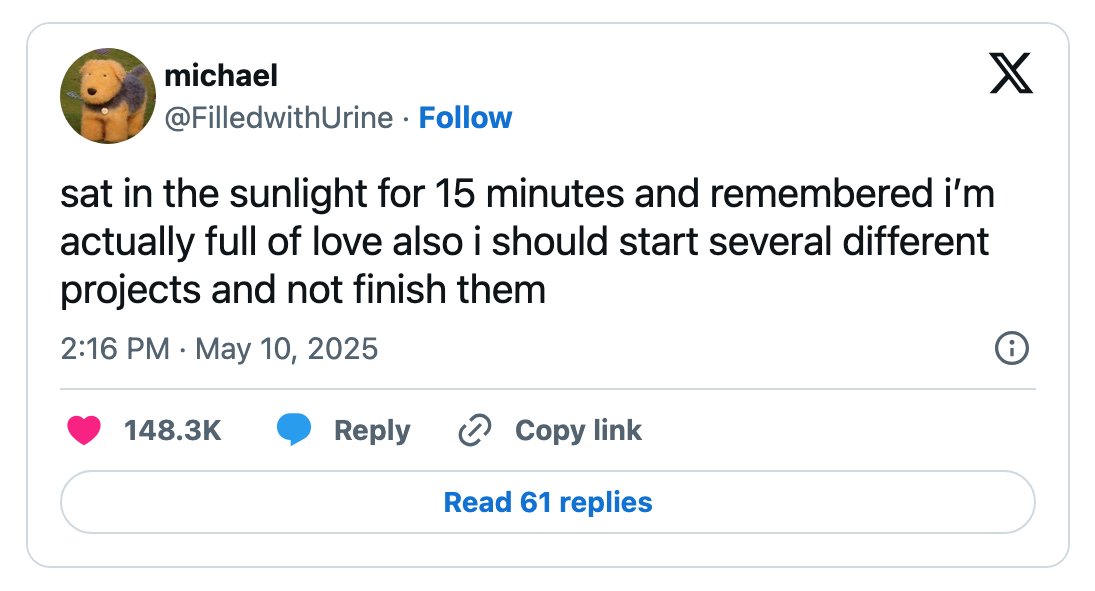This screenshot has height=591, width=1095.
Task: Open the X logo in the corner
Action: 1011,73
